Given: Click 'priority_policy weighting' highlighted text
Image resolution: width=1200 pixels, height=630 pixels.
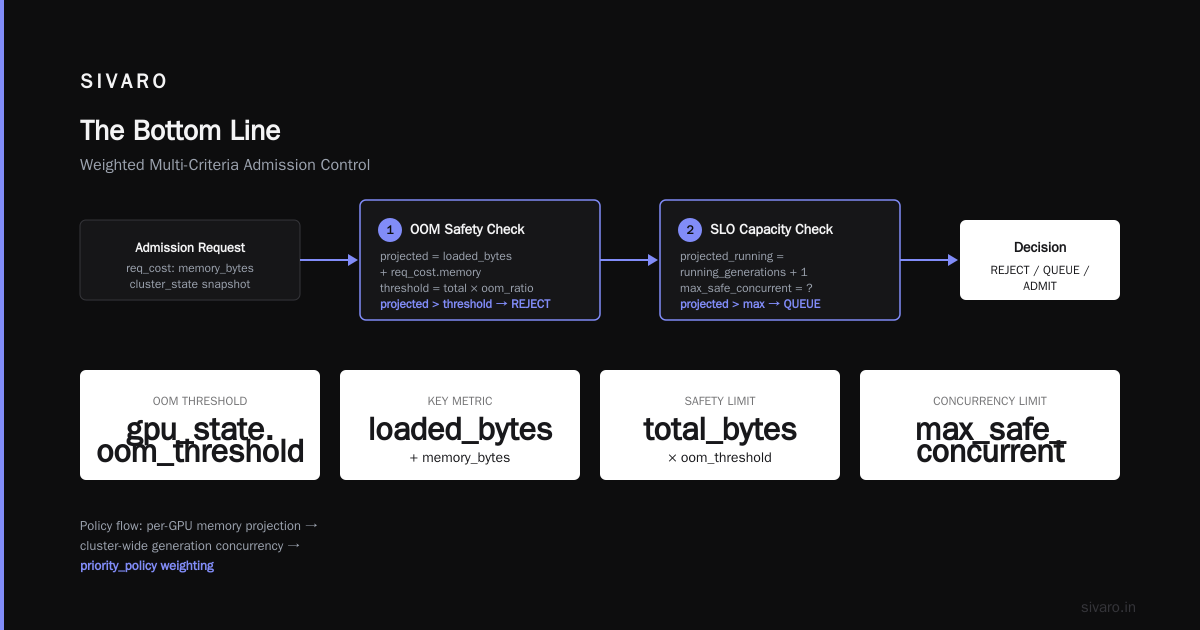Looking at the screenshot, I should [x=147, y=566].
